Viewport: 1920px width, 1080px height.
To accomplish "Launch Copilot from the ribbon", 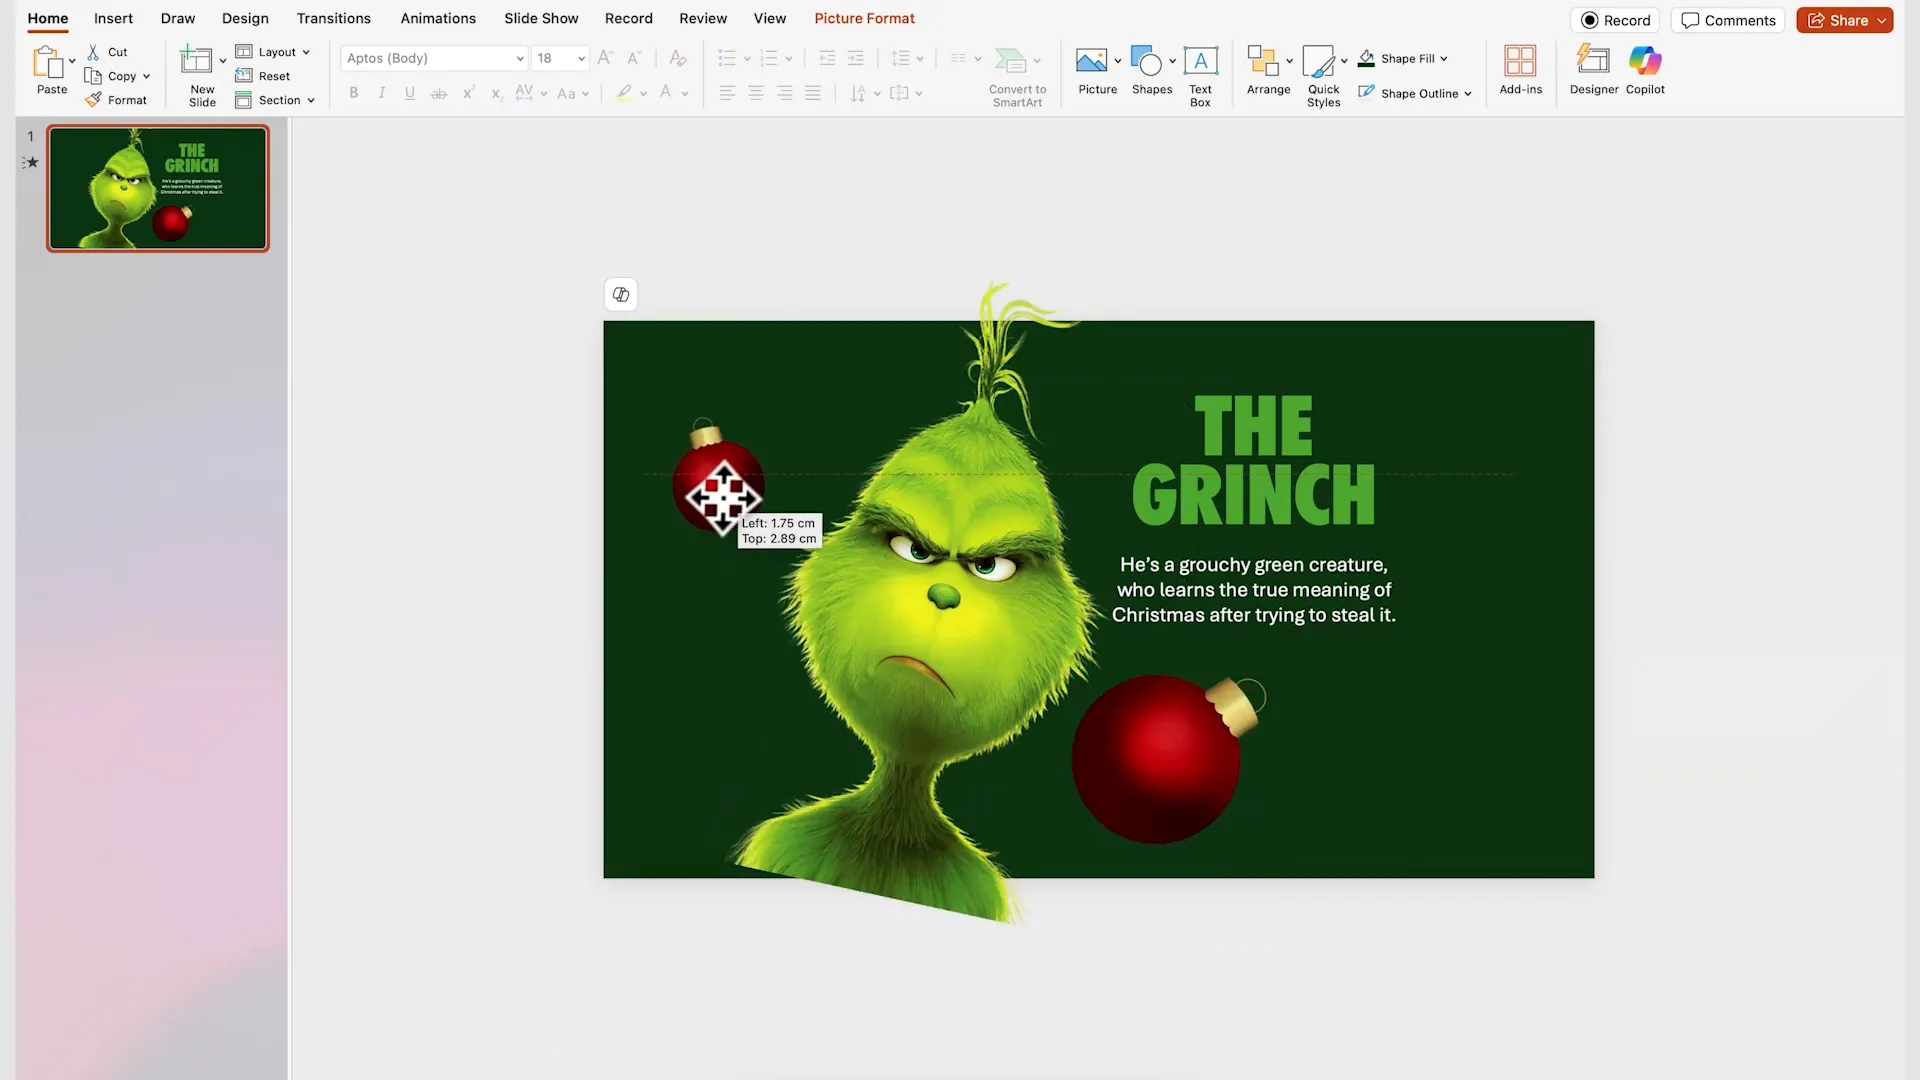I will 1645,71.
